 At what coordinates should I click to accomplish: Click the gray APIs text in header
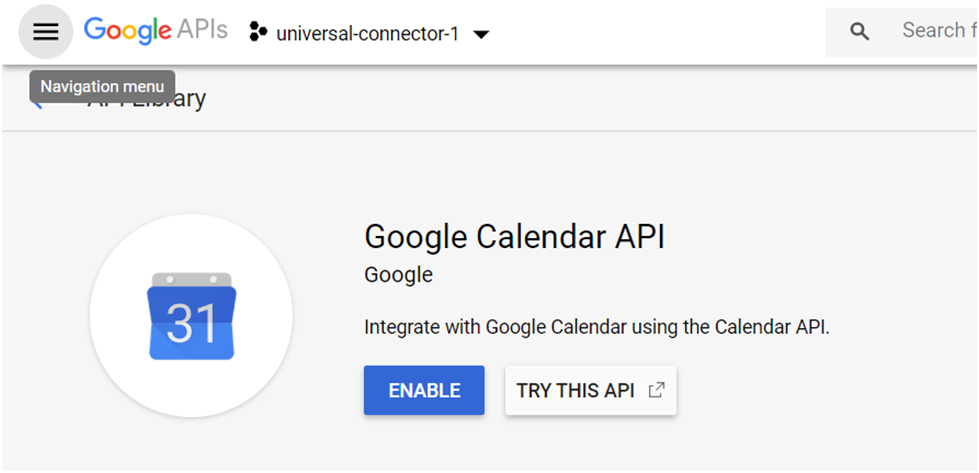point(202,29)
